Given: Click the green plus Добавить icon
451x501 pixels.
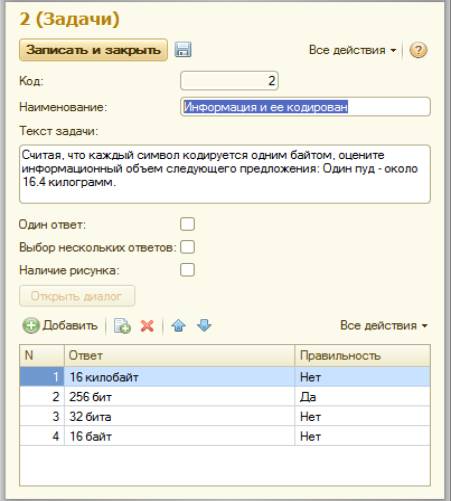Looking at the screenshot, I should tap(31, 325).
